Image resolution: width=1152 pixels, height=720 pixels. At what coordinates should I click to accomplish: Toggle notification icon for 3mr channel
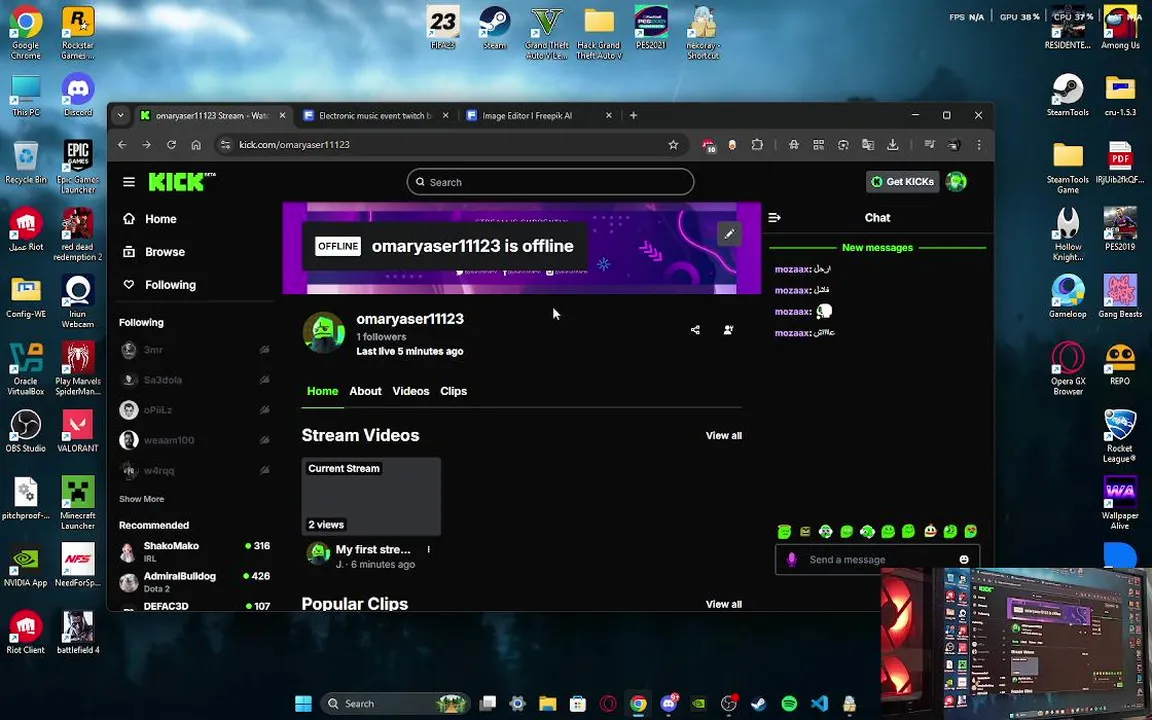click(x=264, y=350)
